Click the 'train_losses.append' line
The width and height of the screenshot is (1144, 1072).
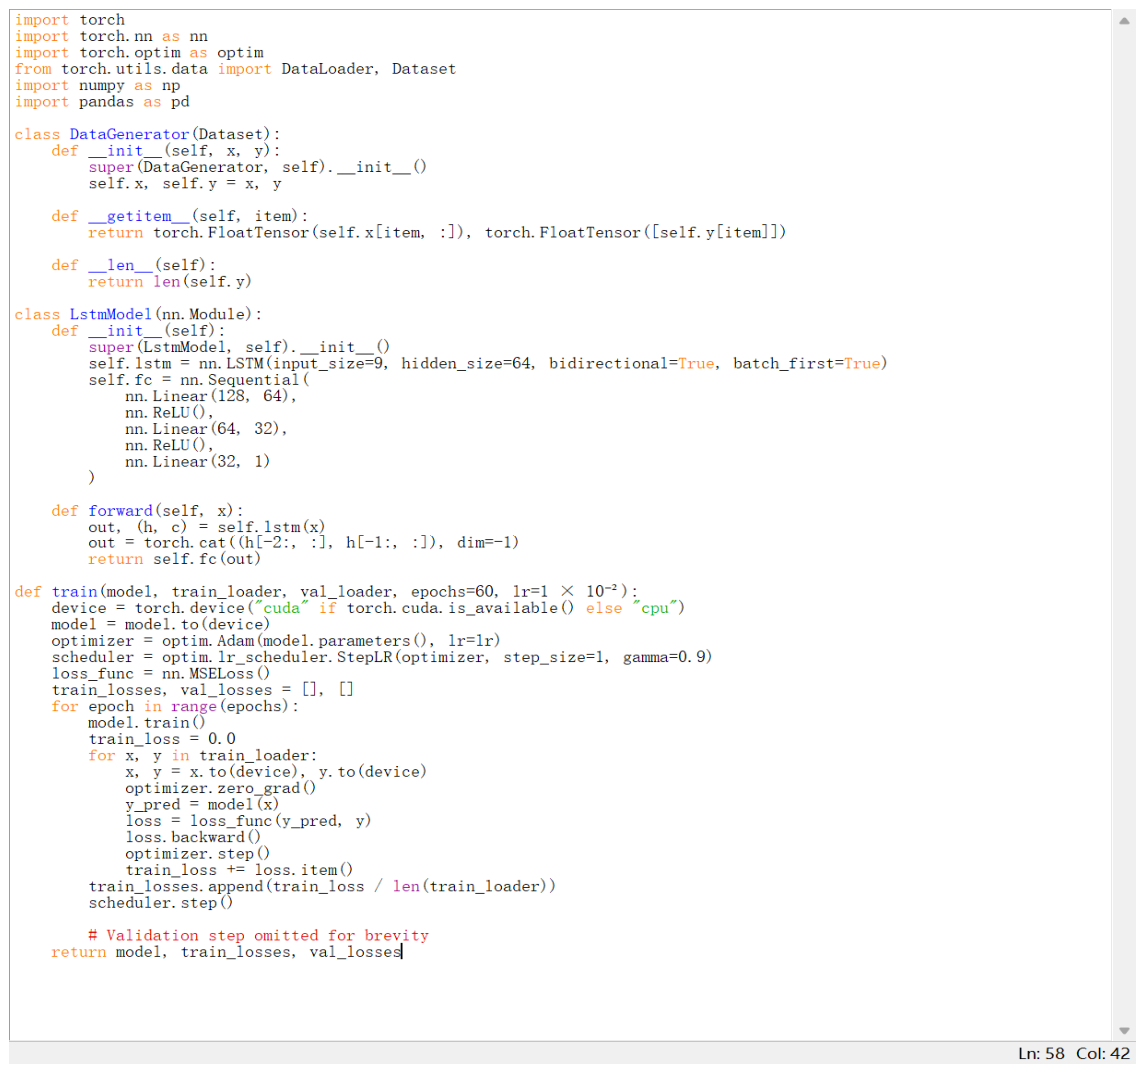[322, 887]
